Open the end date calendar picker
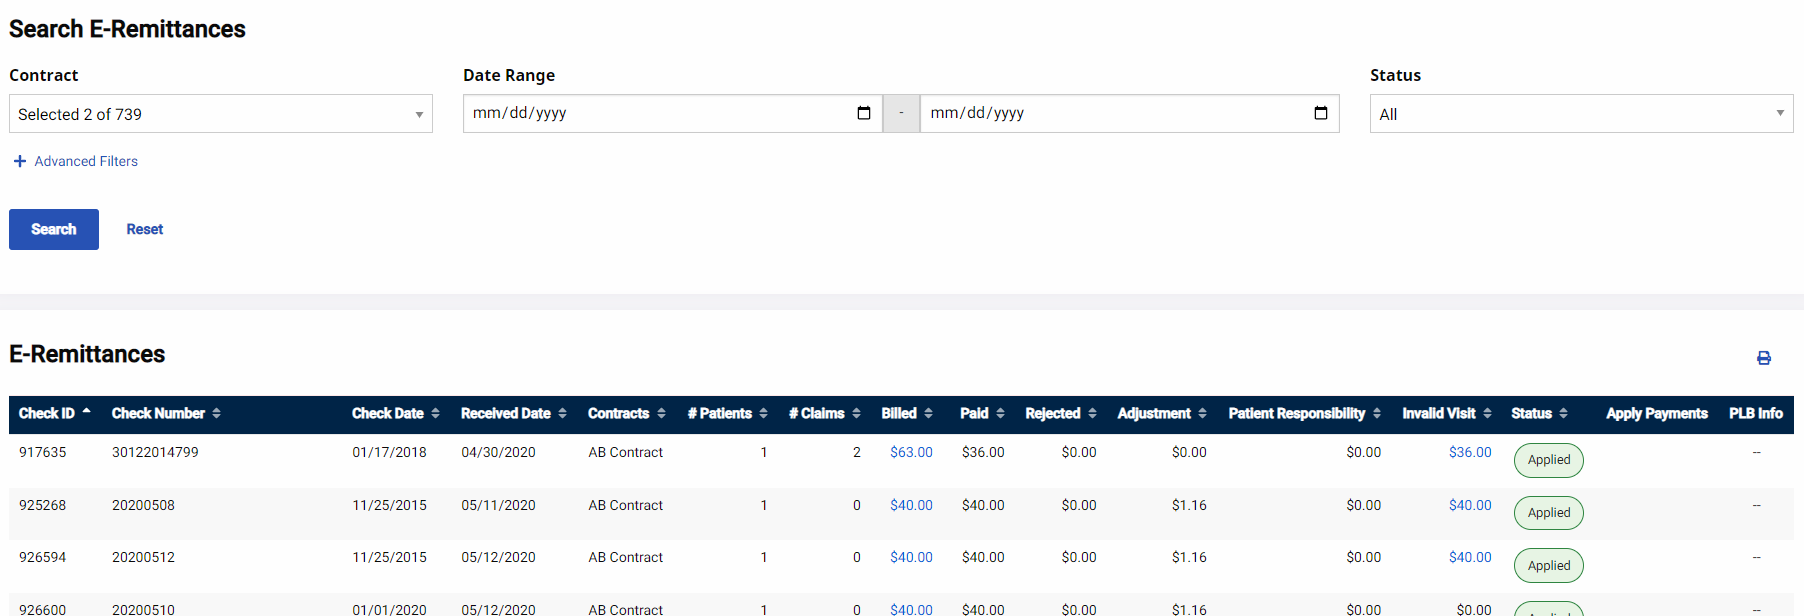1804x616 pixels. [x=1320, y=113]
